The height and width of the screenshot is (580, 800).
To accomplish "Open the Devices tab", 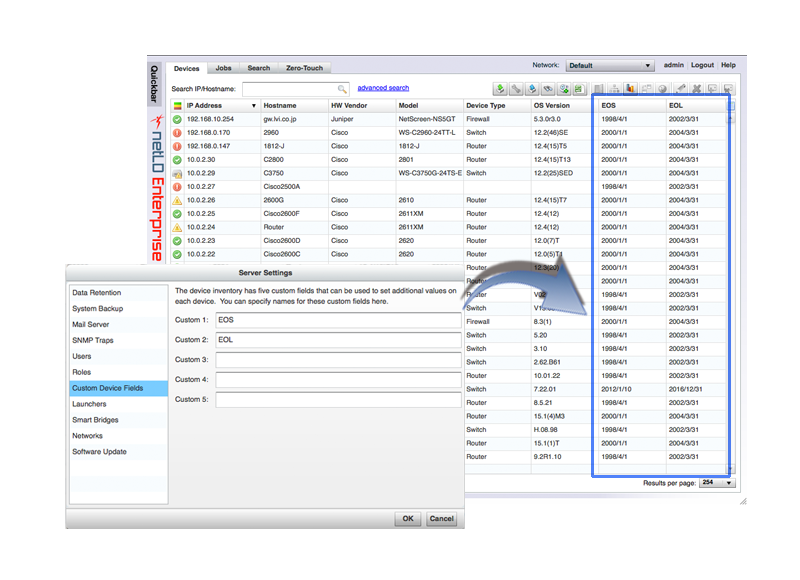I will point(186,68).
